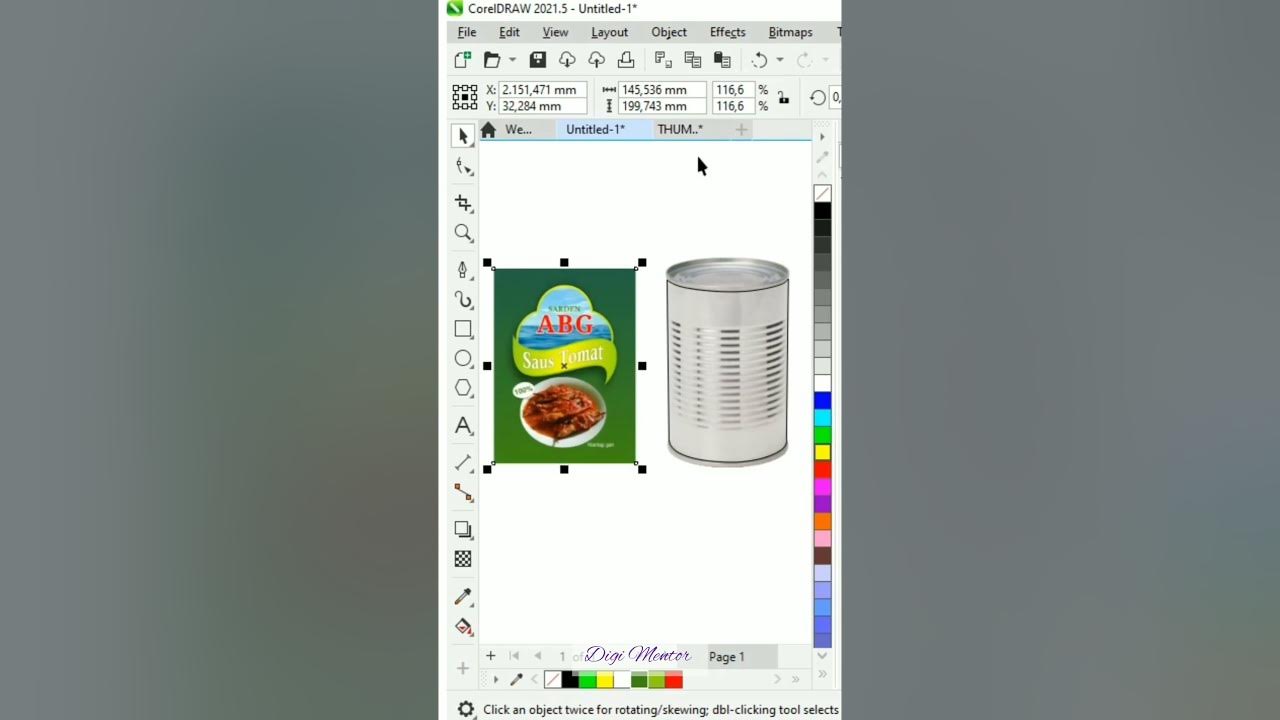Image resolution: width=1280 pixels, height=720 pixels.
Task: Pick the dark green document palette swatch
Action: pyautogui.click(x=639, y=680)
